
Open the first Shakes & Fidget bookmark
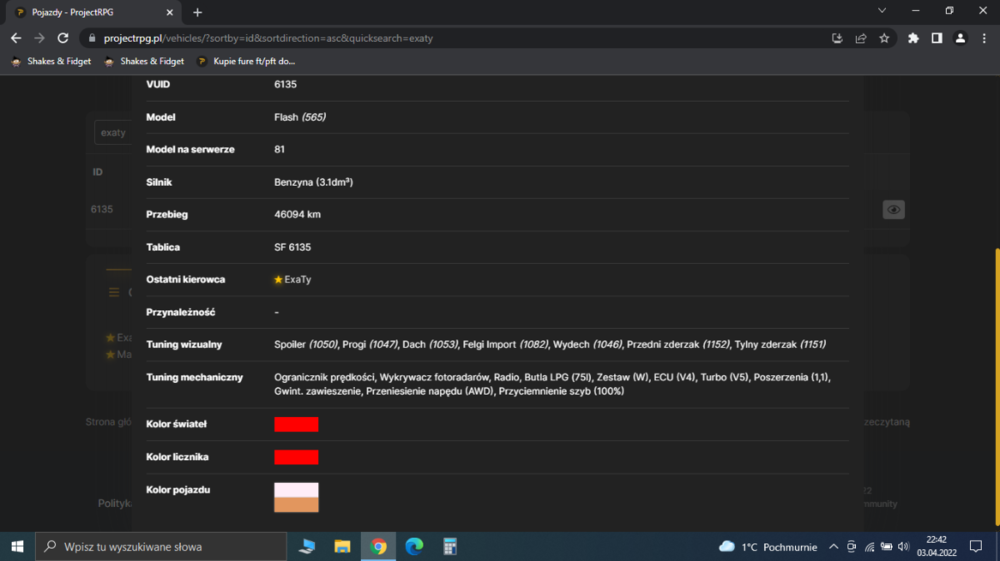[x=51, y=61]
